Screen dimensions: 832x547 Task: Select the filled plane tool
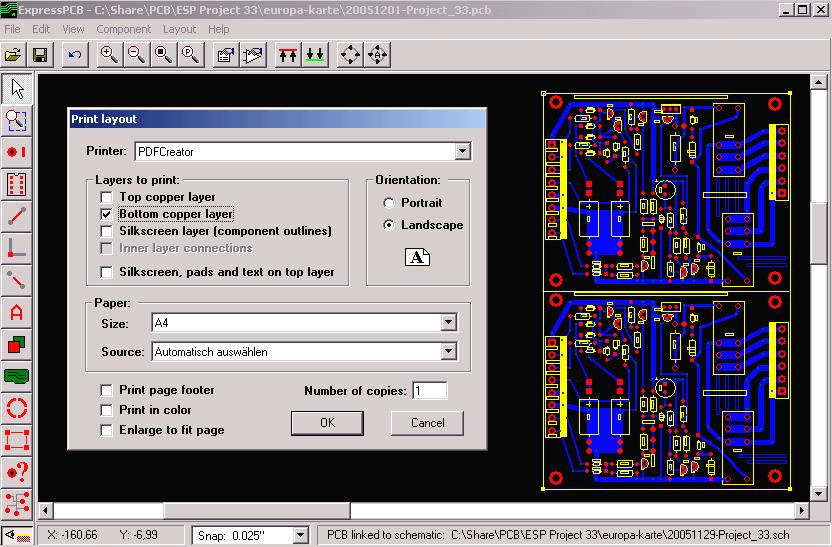point(16,377)
